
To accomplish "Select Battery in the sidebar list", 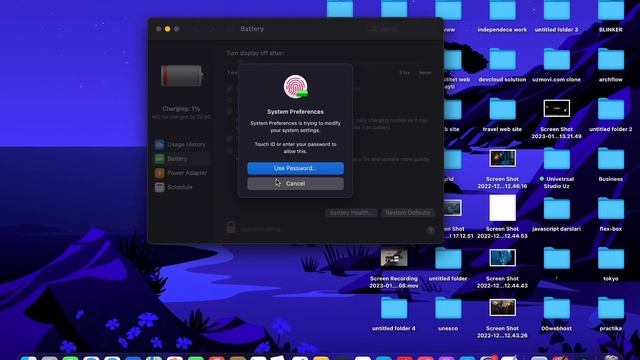I will 182,159.
